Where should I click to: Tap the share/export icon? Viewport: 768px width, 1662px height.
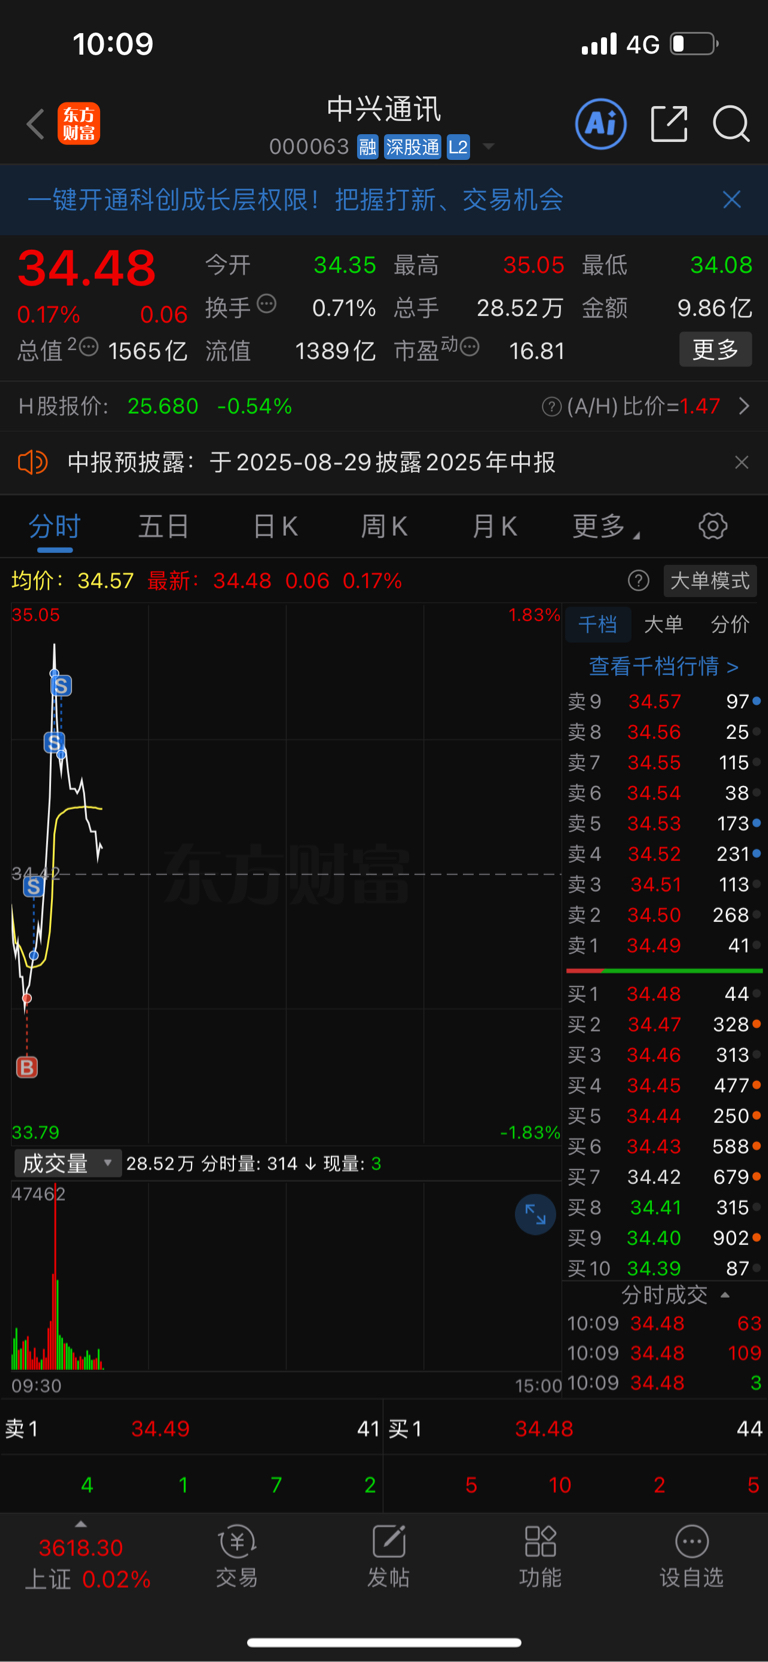click(669, 124)
